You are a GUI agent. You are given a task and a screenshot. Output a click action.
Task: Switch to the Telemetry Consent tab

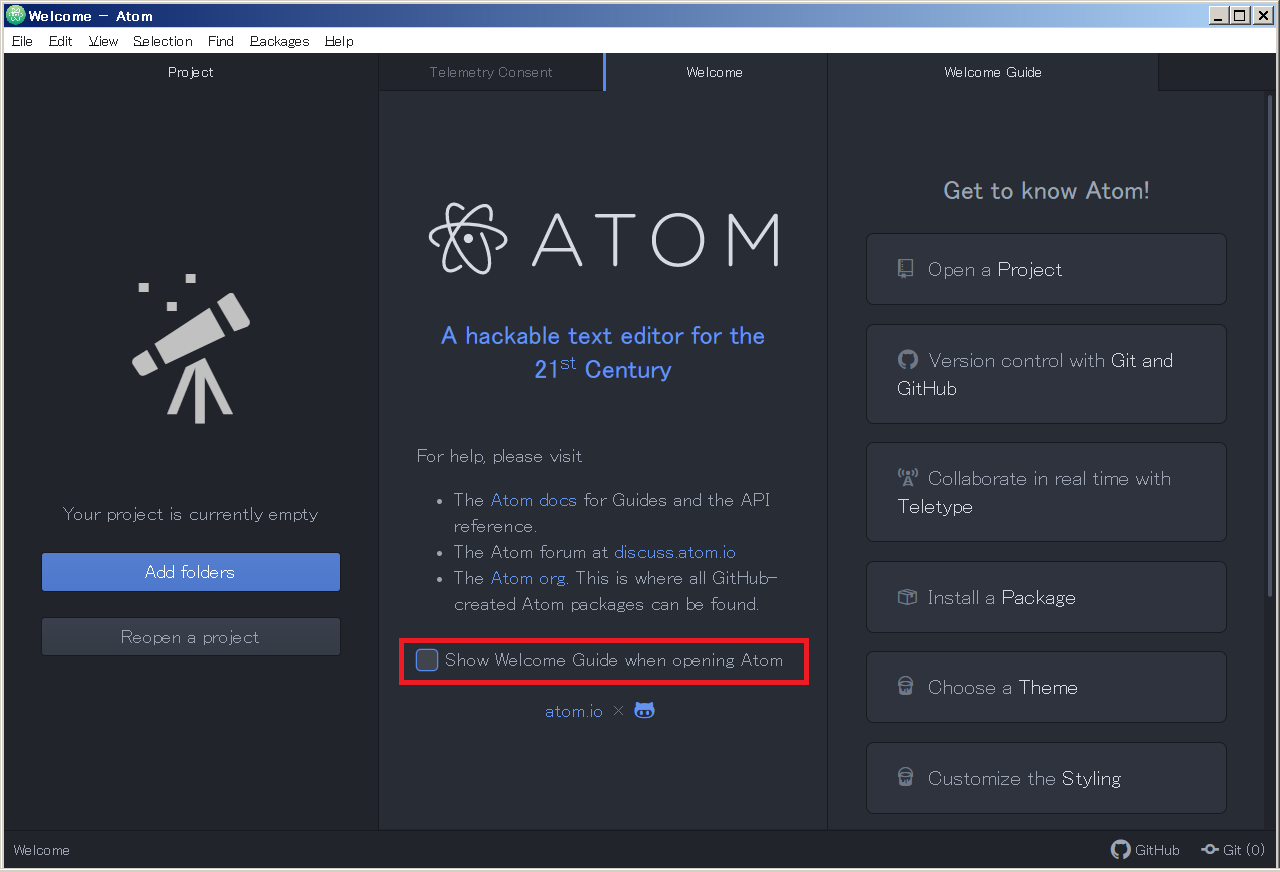pyautogui.click(x=490, y=72)
